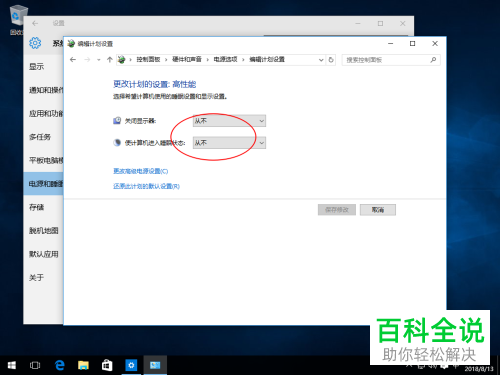Viewport: 500px width, 375px height.
Task: Click the forward arrow in the control panel toolbar
Action: 87,60
